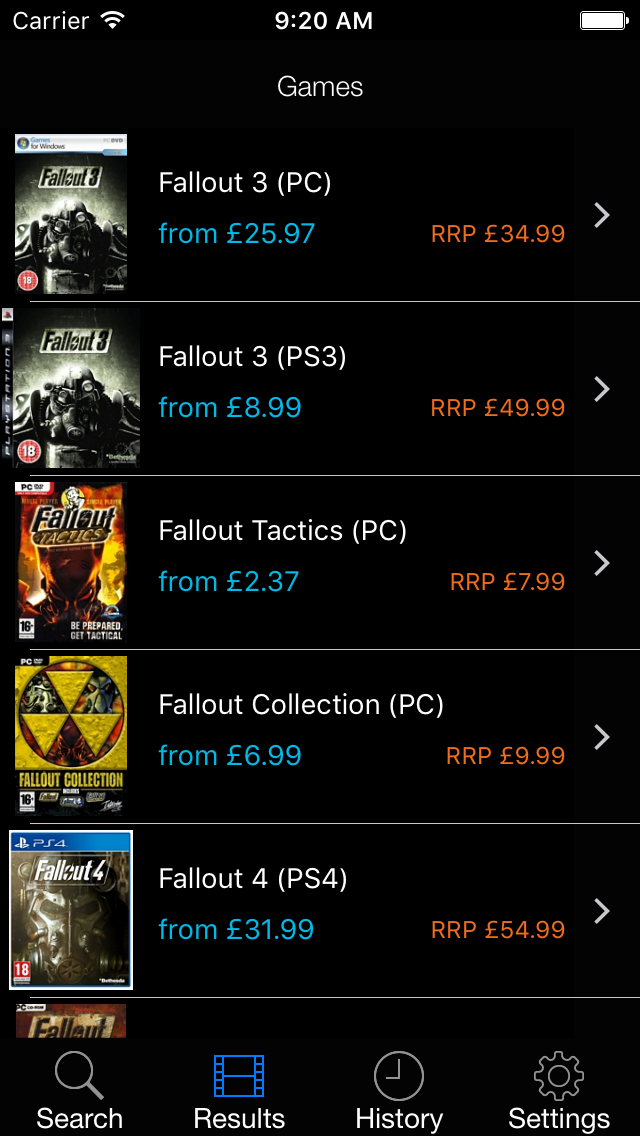Expand the Fallout Tactics (PC) chevron
This screenshot has width=640, height=1136.
coord(602,562)
